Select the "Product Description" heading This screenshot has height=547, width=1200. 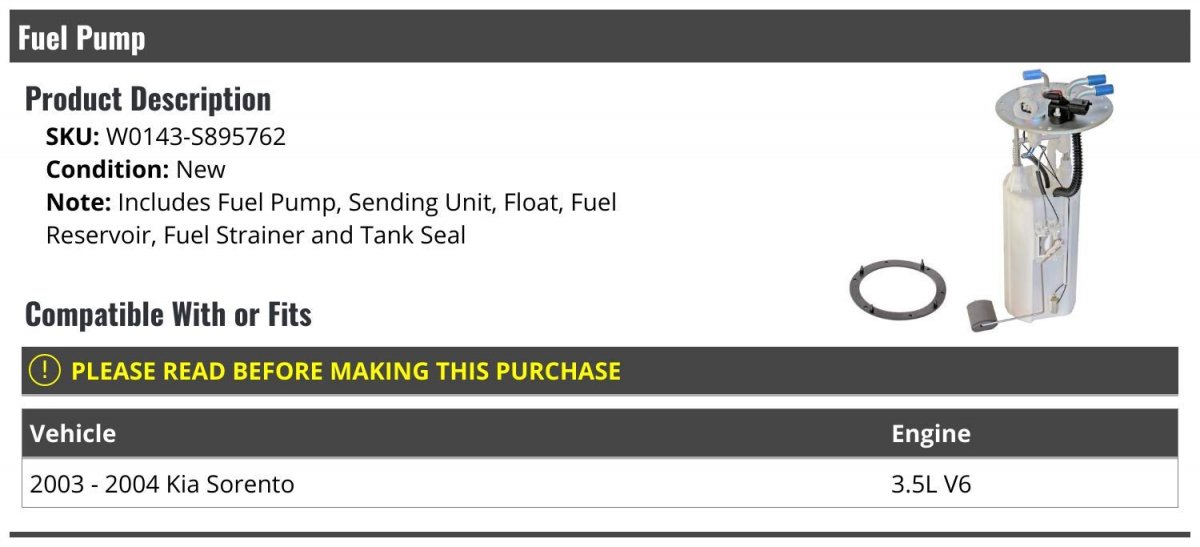[148, 99]
